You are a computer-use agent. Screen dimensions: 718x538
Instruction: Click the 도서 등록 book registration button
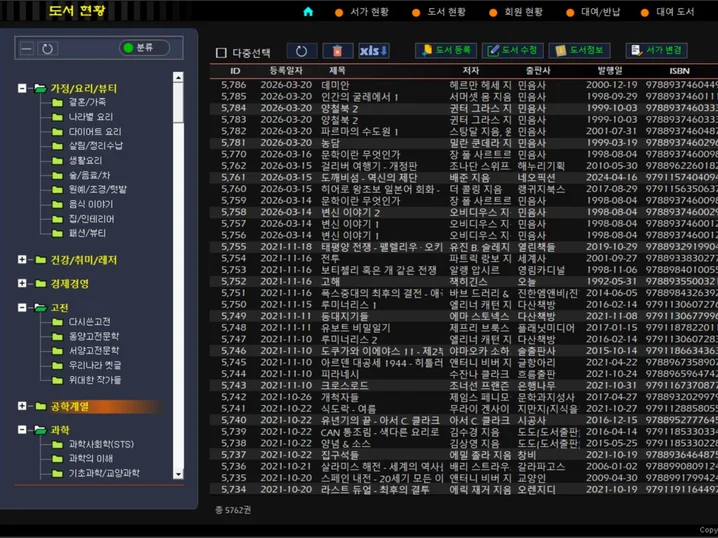[x=445, y=51]
